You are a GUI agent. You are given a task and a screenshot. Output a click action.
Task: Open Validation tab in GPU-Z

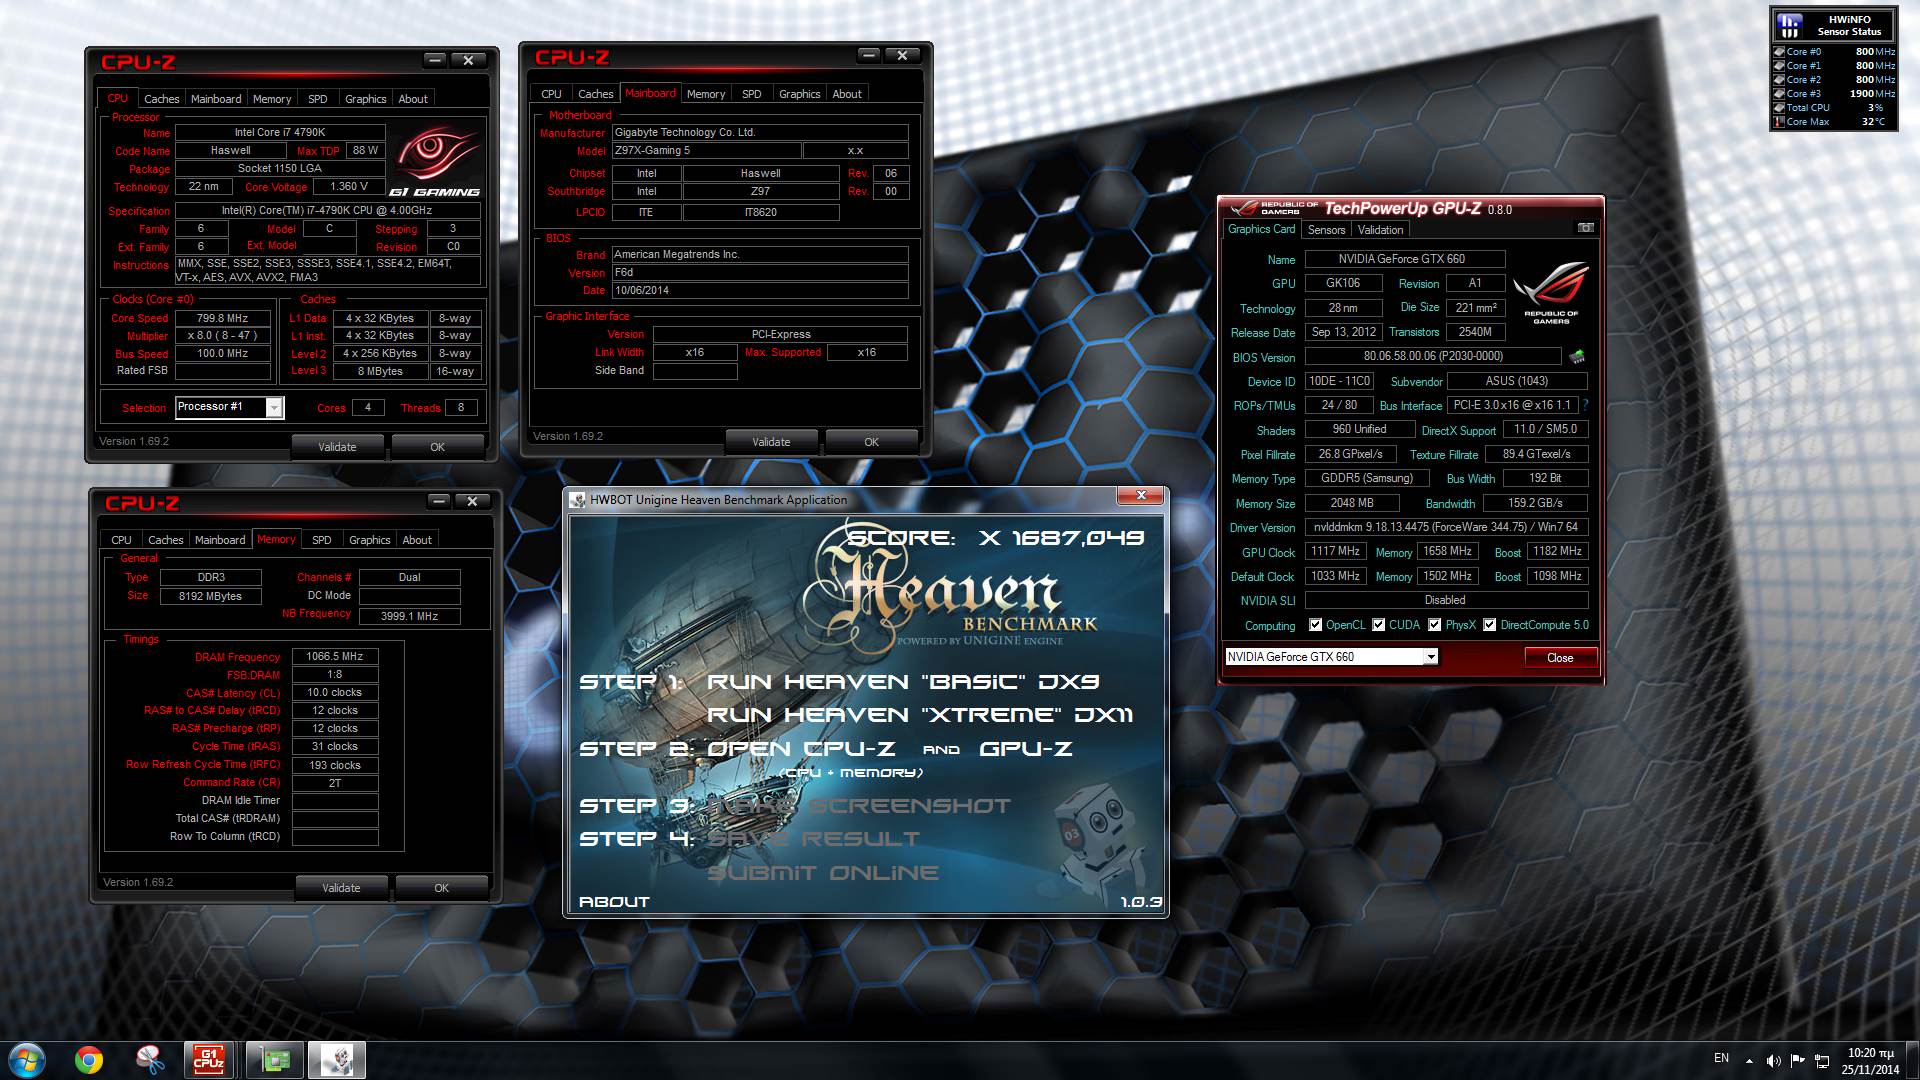coord(1380,230)
